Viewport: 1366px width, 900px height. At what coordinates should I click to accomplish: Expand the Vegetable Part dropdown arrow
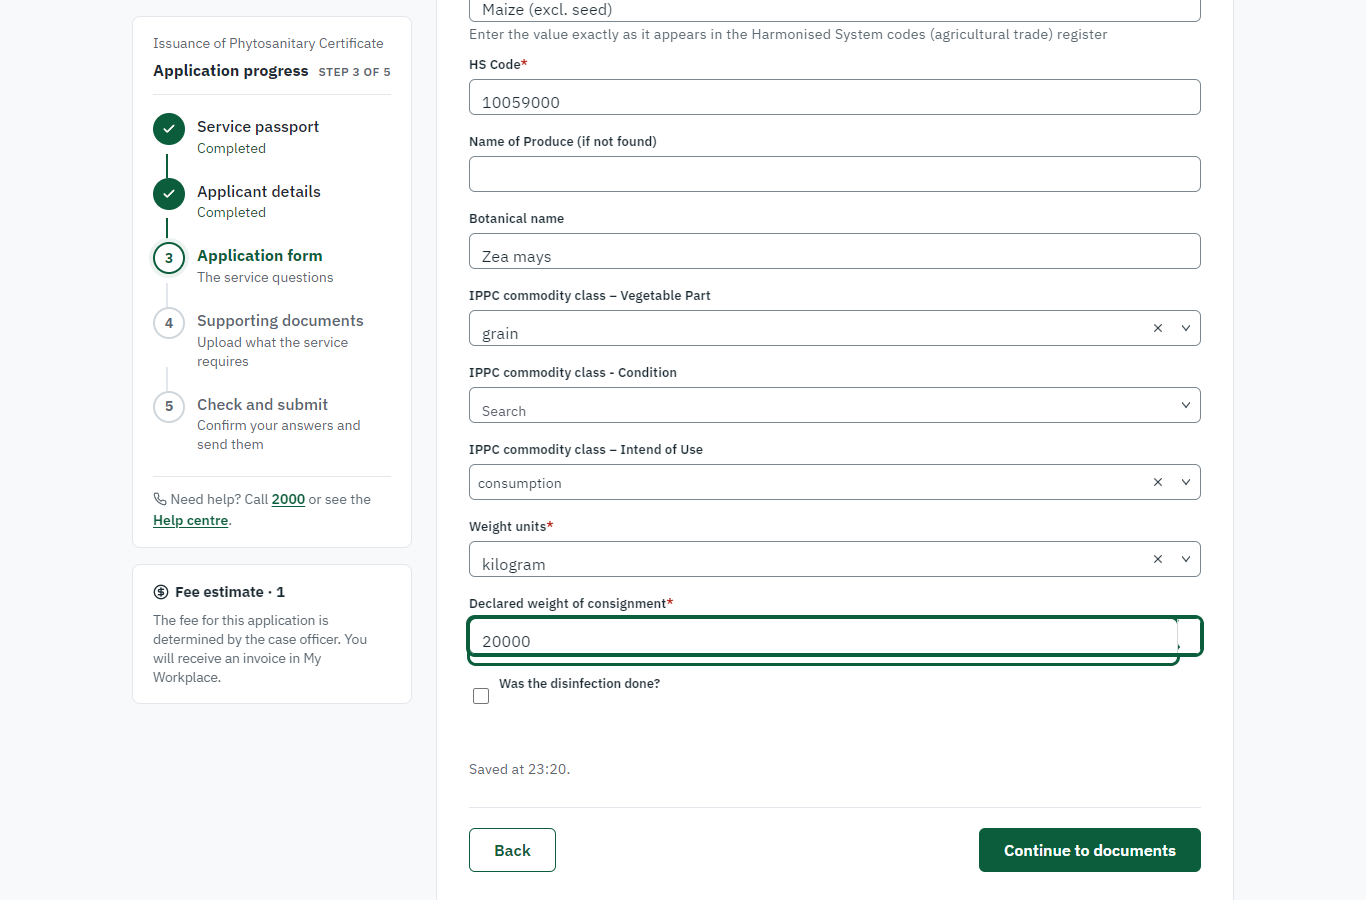click(1186, 328)
